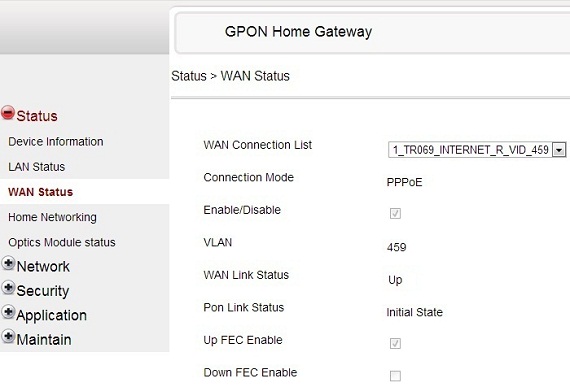Click the Network menu label
Screen dimensions: 570x387
pyautogui.click(x=43, y=266)
